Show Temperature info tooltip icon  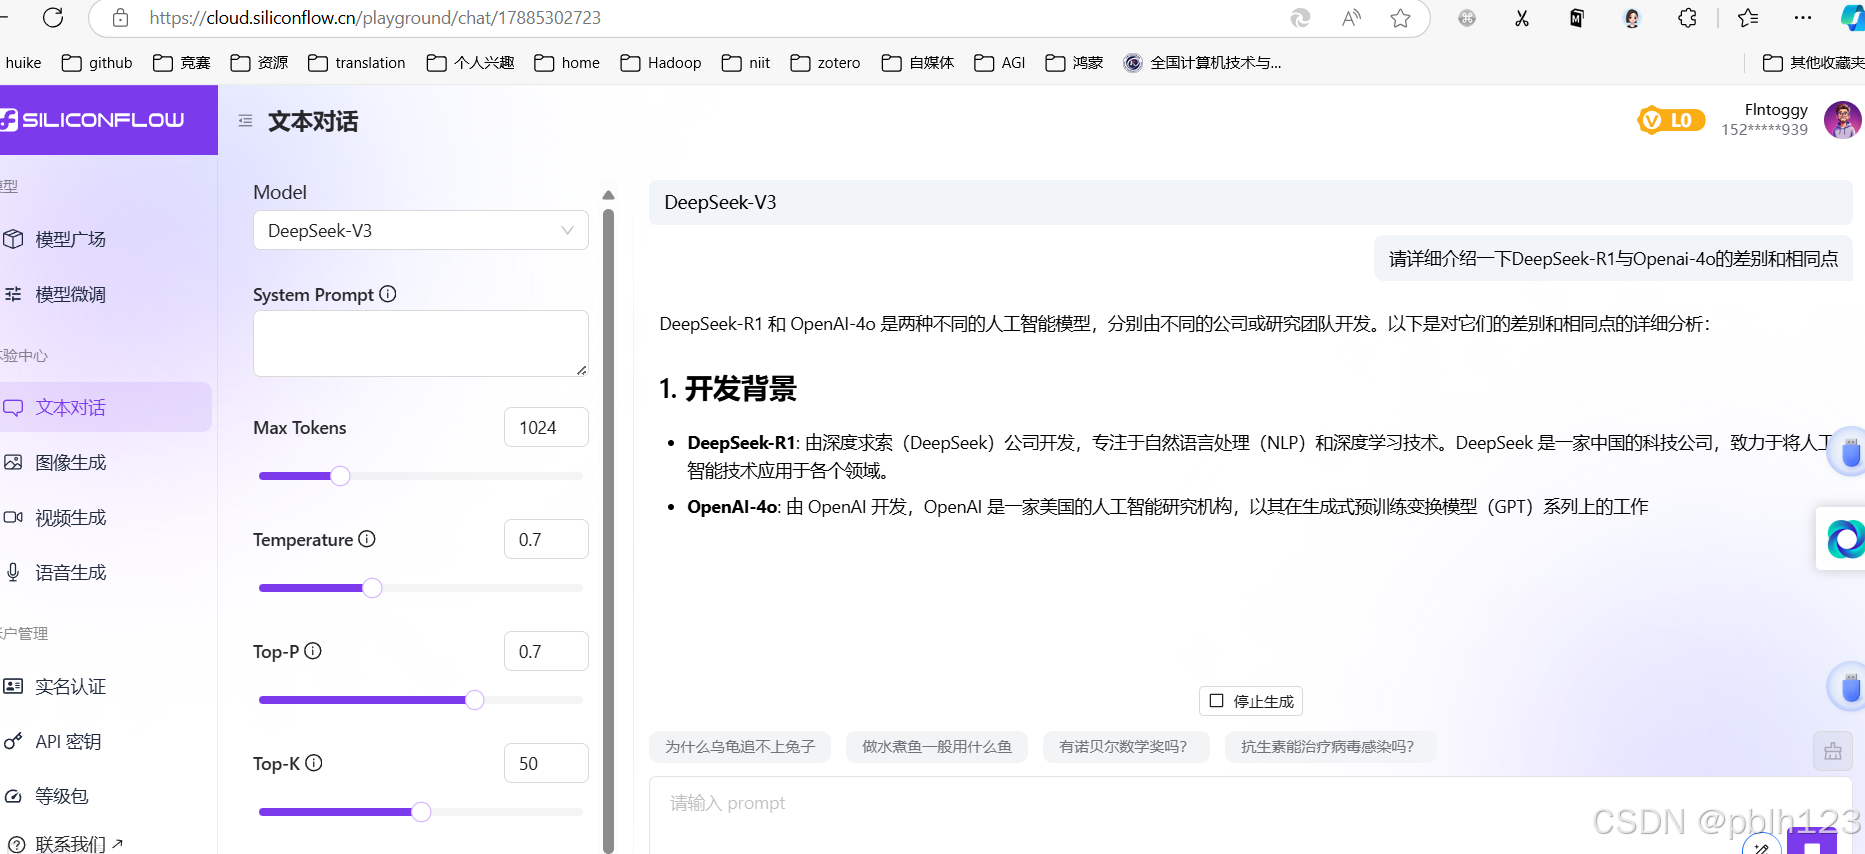[x=367, y=539]
